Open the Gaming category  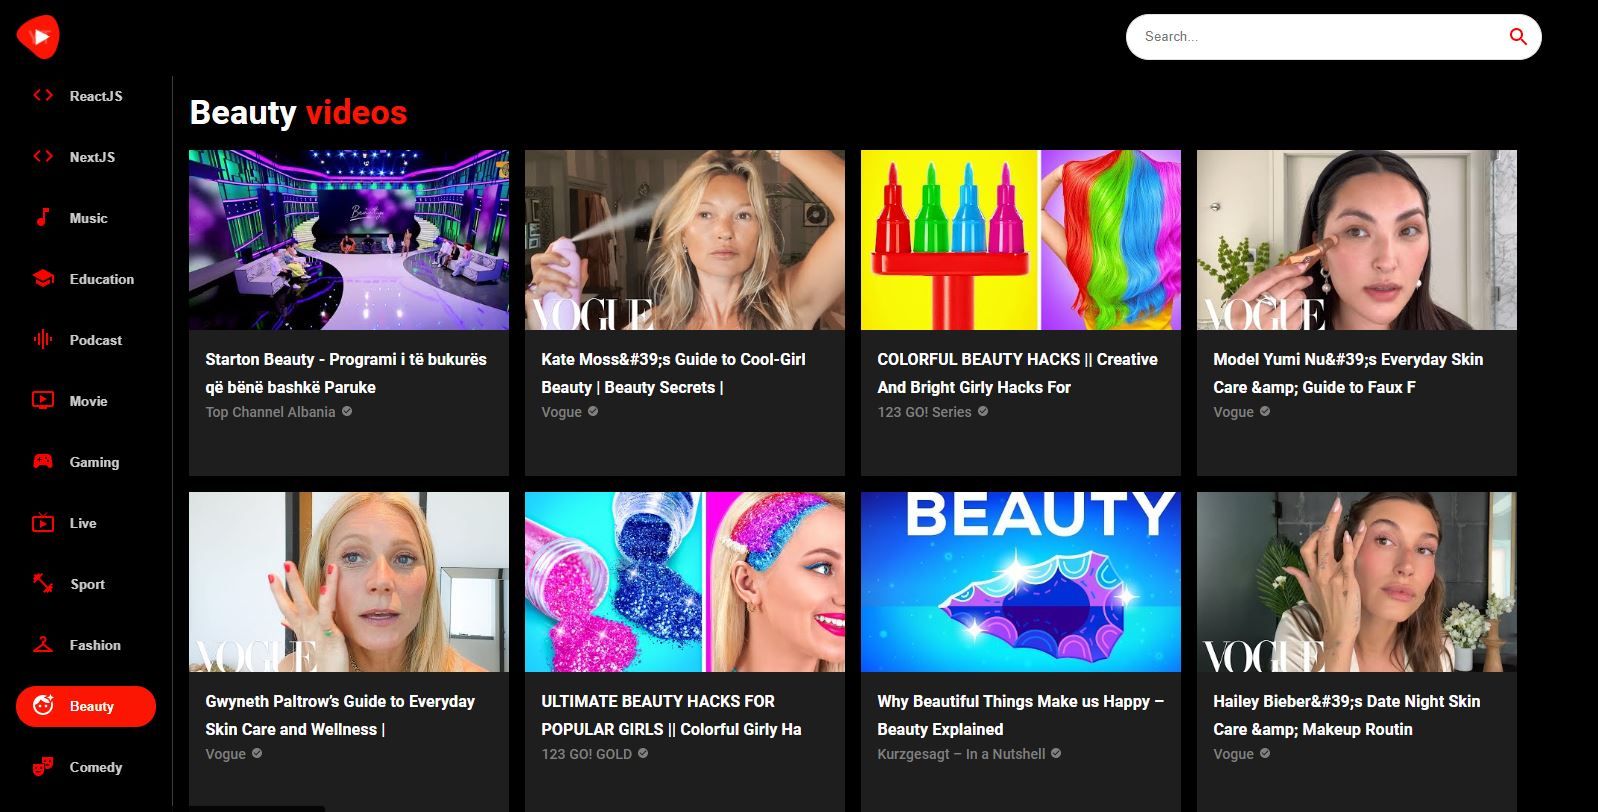pyautogui.click(x=86, y=462)
